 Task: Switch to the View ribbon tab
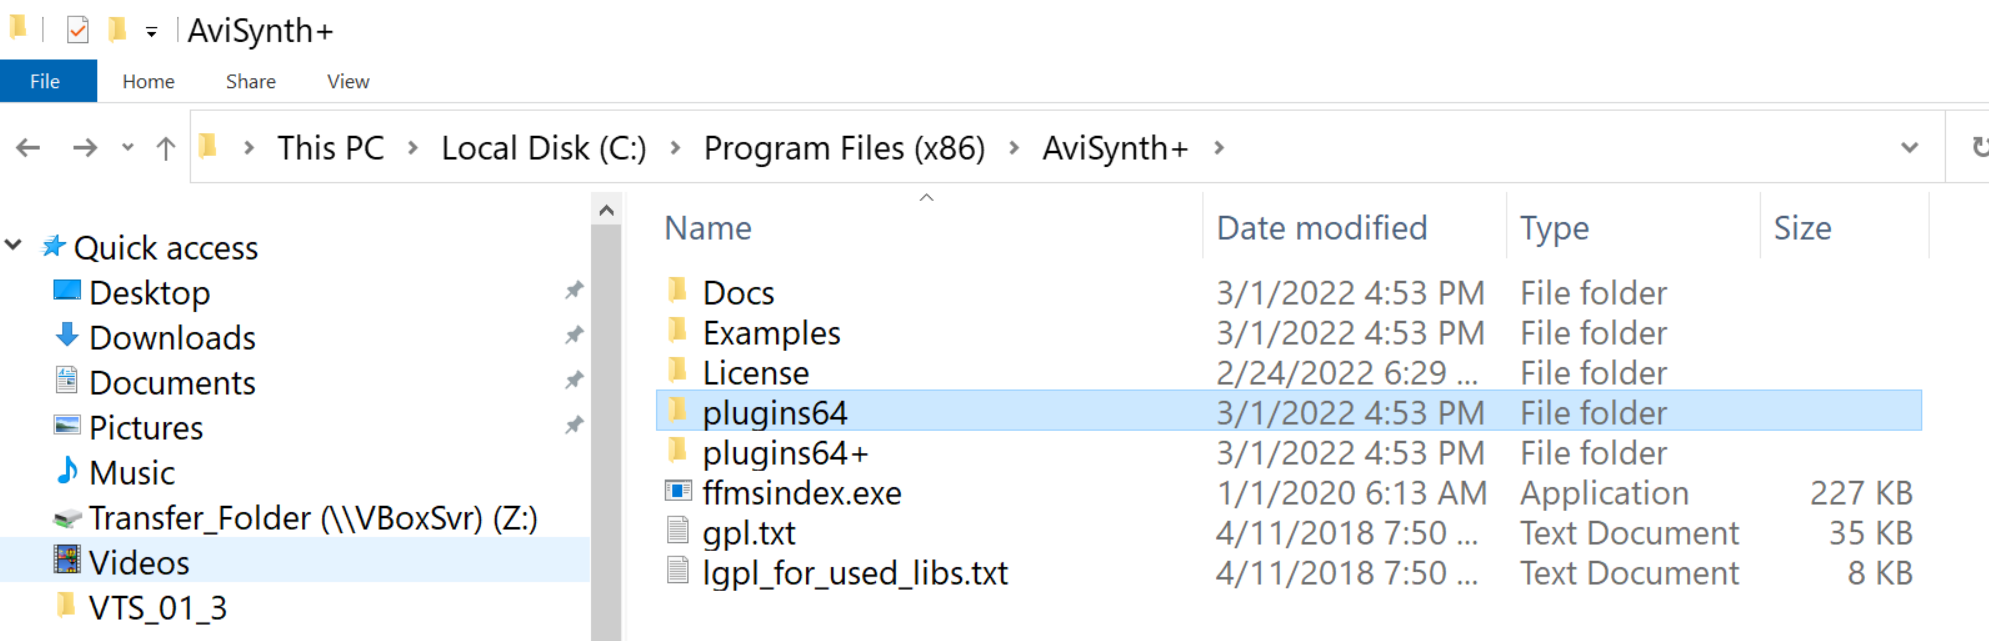348,82
